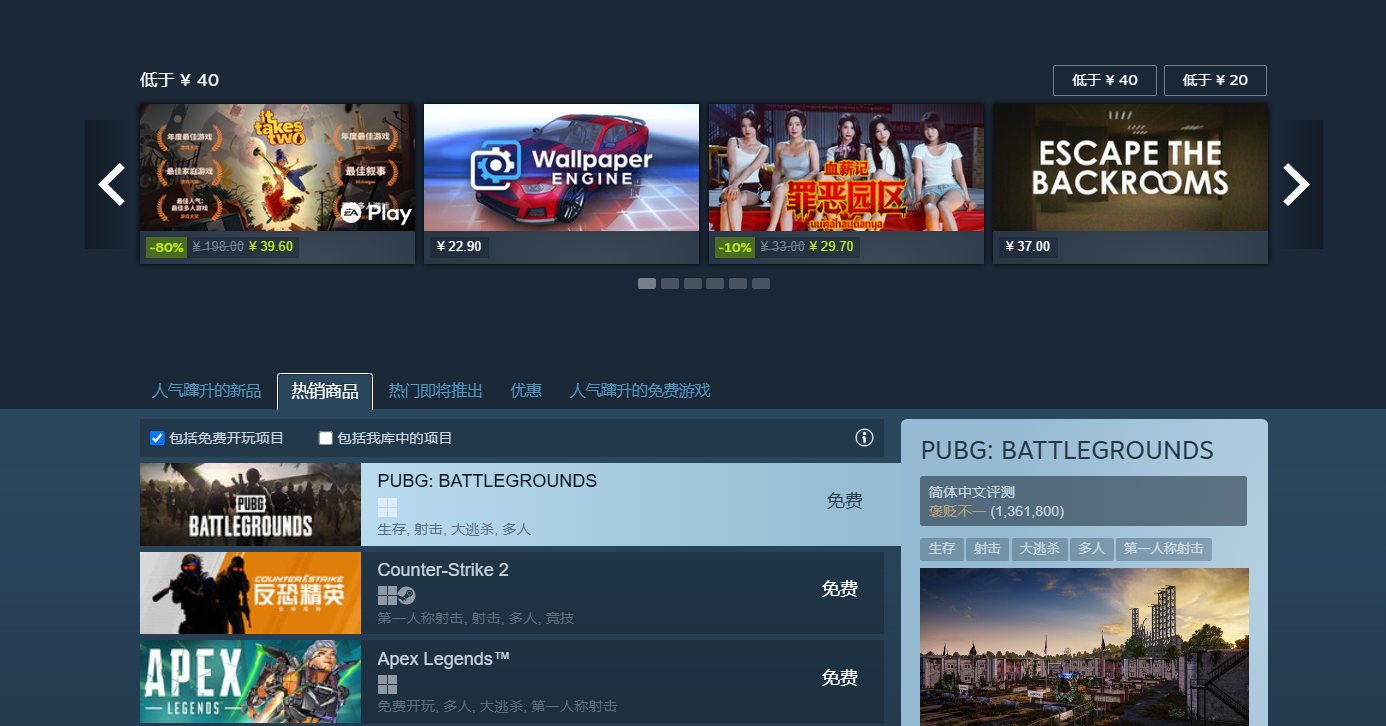Select the 第一人称射击 tag in the PUBG panel
The image size is (1386, 726).
click(x=1163, y=548)
